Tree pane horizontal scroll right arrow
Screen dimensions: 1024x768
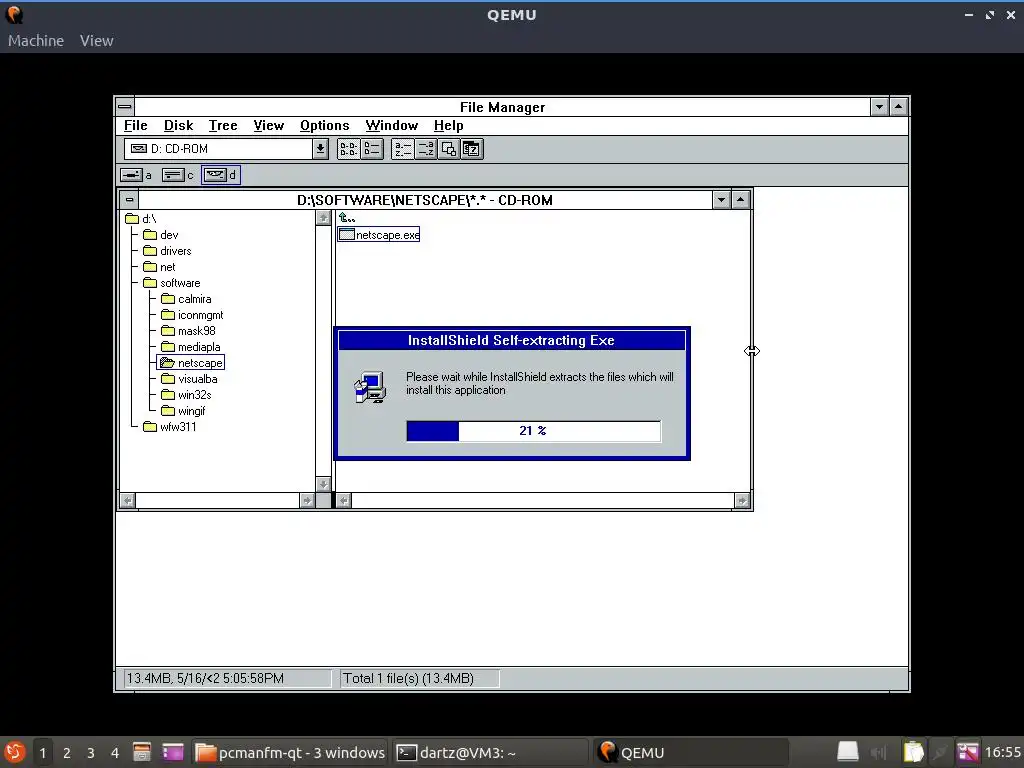point(307,501)
